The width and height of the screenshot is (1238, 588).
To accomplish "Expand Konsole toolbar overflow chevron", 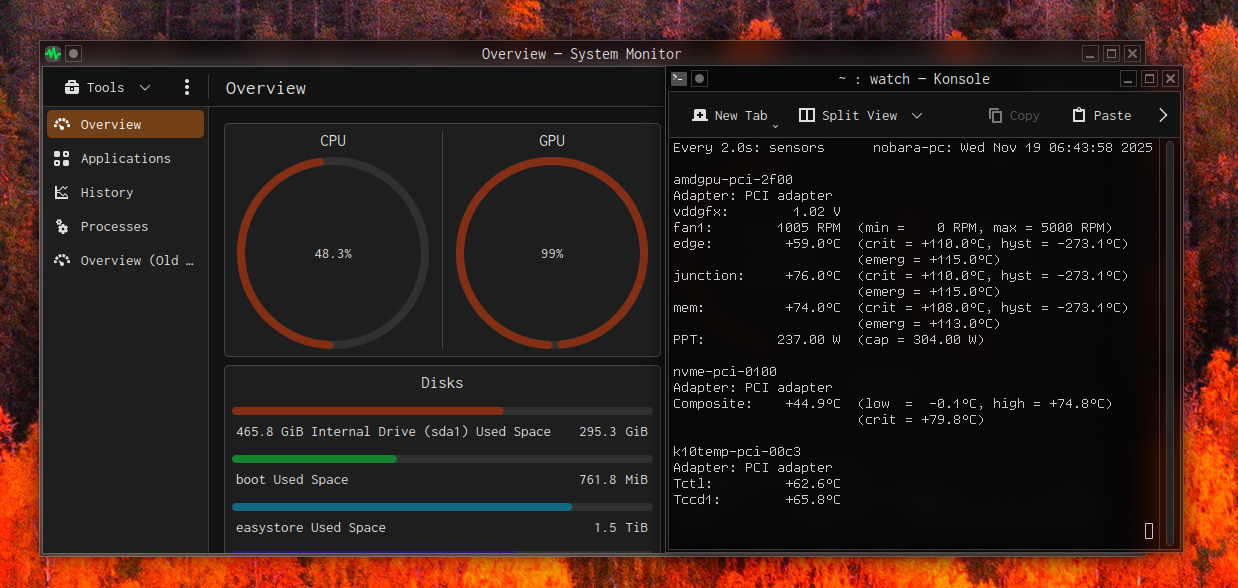I will [x=1163, y=116].
